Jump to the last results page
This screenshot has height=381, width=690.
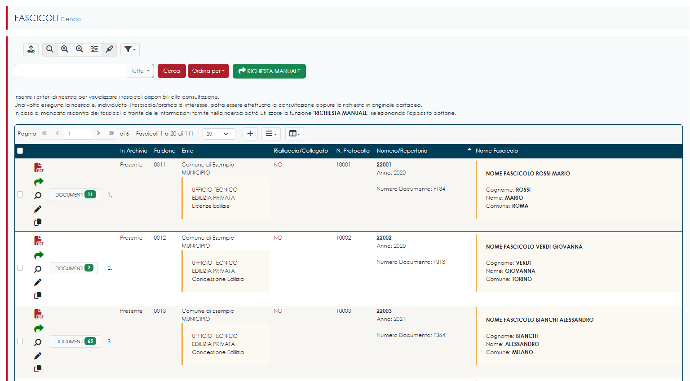coord(111,133)
